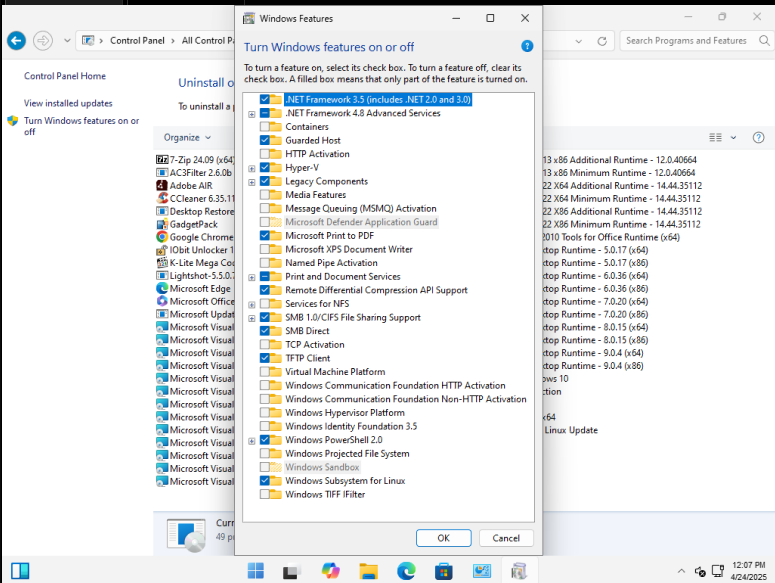The height and width of the screenshot is (583, 775).
Task: Select Microsoft XPS Document Writer row
Action: pos(348,250)
